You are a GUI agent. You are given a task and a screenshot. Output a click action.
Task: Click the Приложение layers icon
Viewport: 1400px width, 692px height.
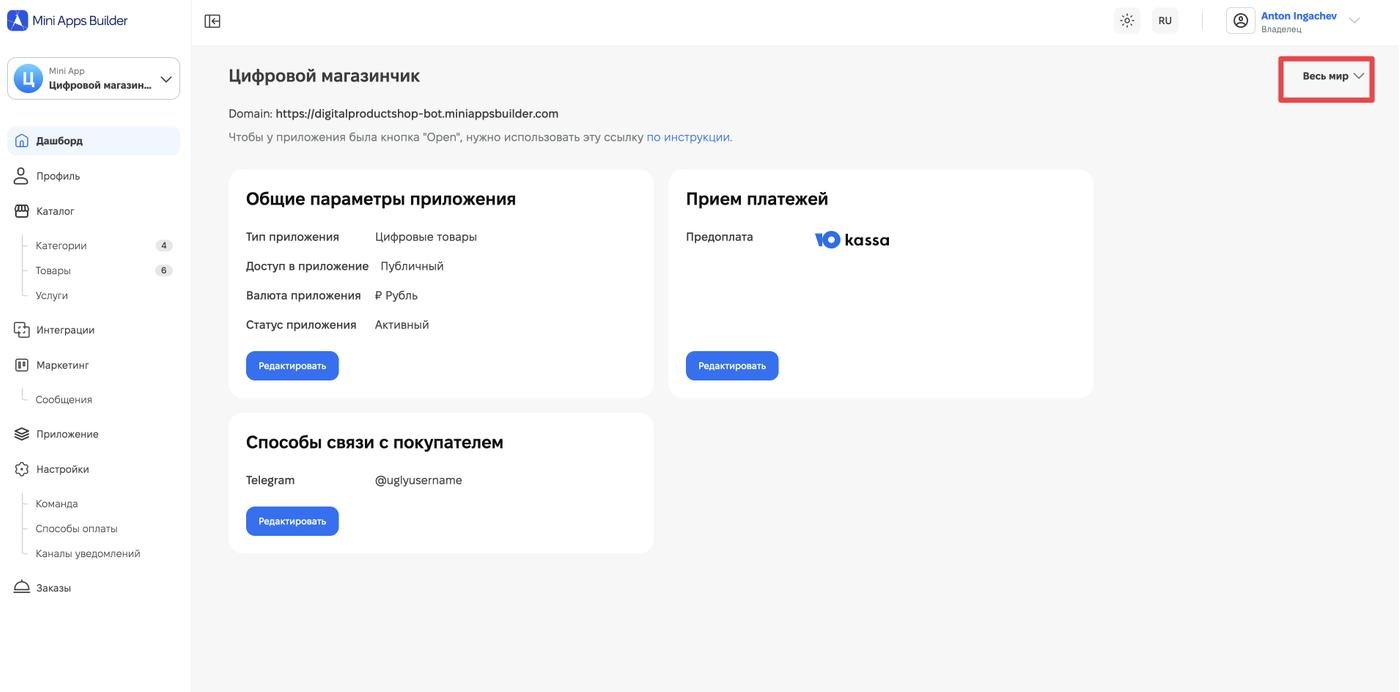pyautogui.click(x=21, y=434)
